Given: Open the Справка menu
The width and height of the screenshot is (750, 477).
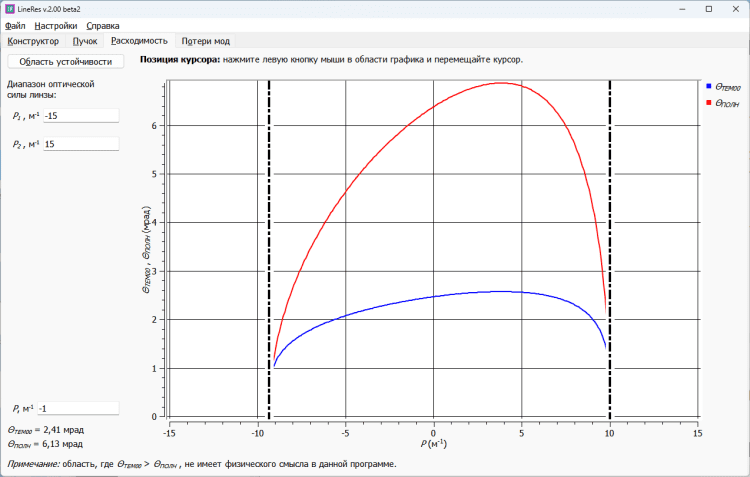Looking at the screenshot, I should point(102,25).
